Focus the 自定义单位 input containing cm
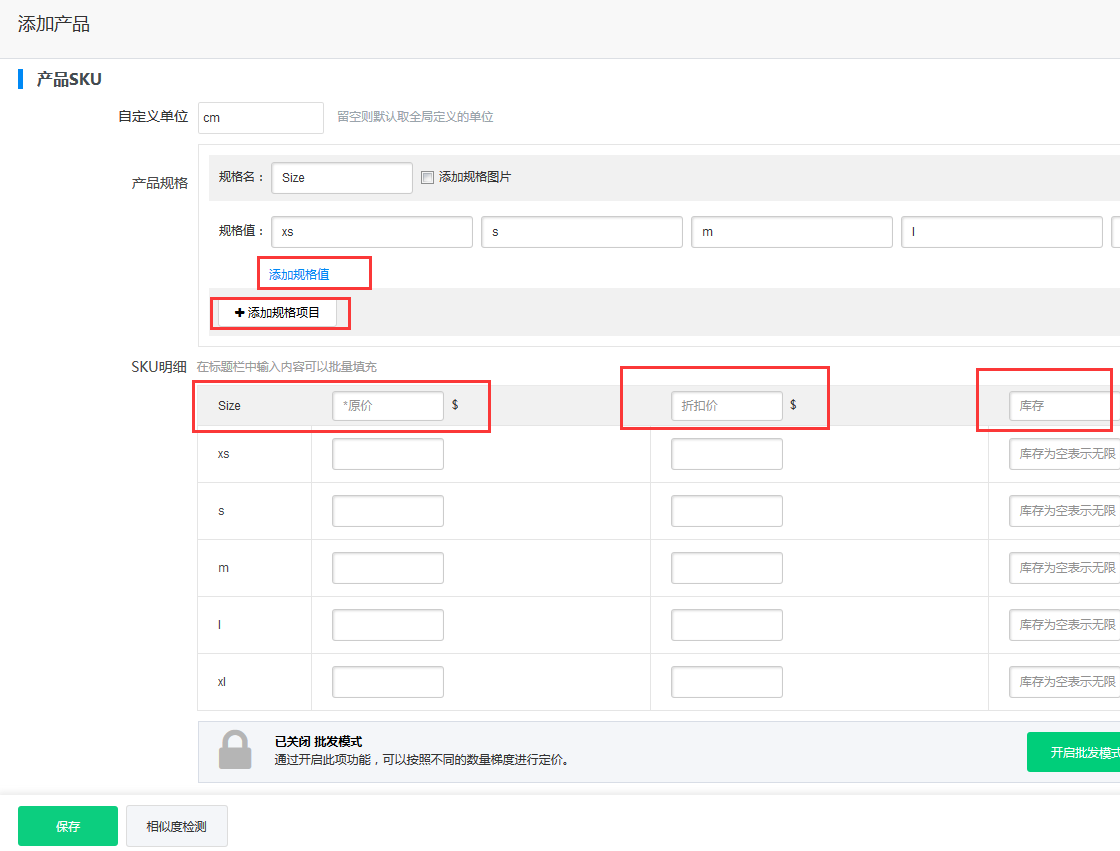 pos(261,118)
